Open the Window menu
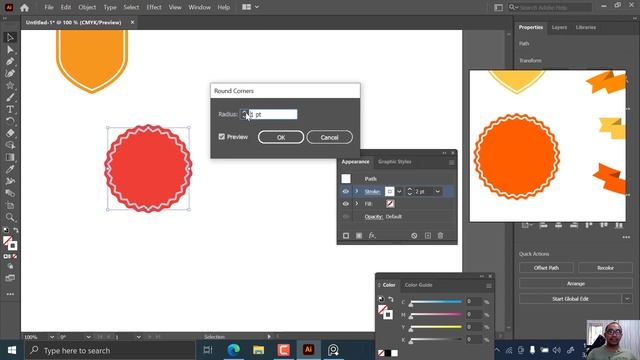Image resolution: width=640 pixels, height=360 pixels. click(x=199, y=7)
